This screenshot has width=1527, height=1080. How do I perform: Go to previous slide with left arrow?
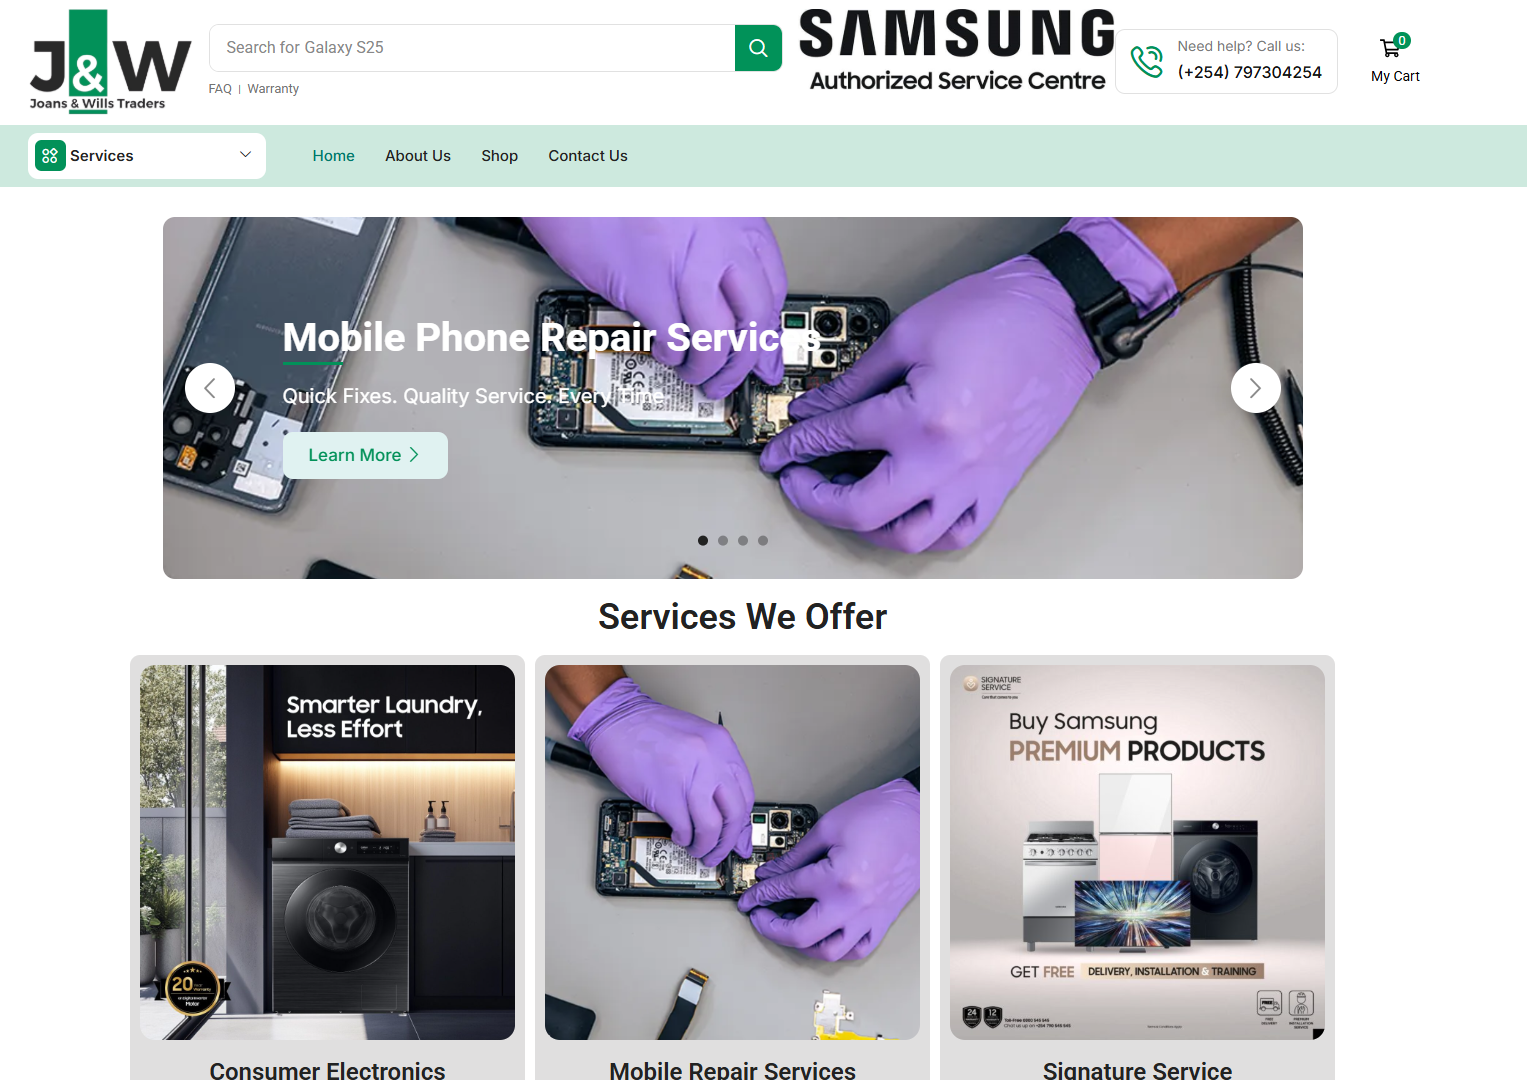pyautogui.click(x=210, y=388)
